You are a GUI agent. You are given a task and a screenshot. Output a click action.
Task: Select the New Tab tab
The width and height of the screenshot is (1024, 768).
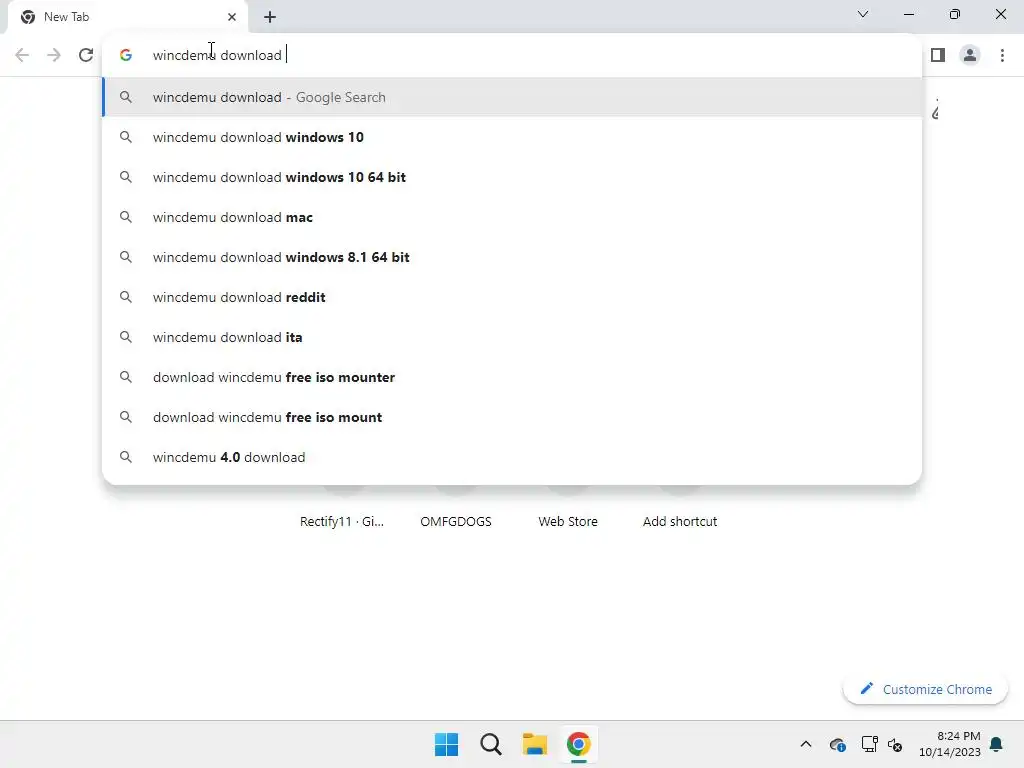tap(128, 17)
